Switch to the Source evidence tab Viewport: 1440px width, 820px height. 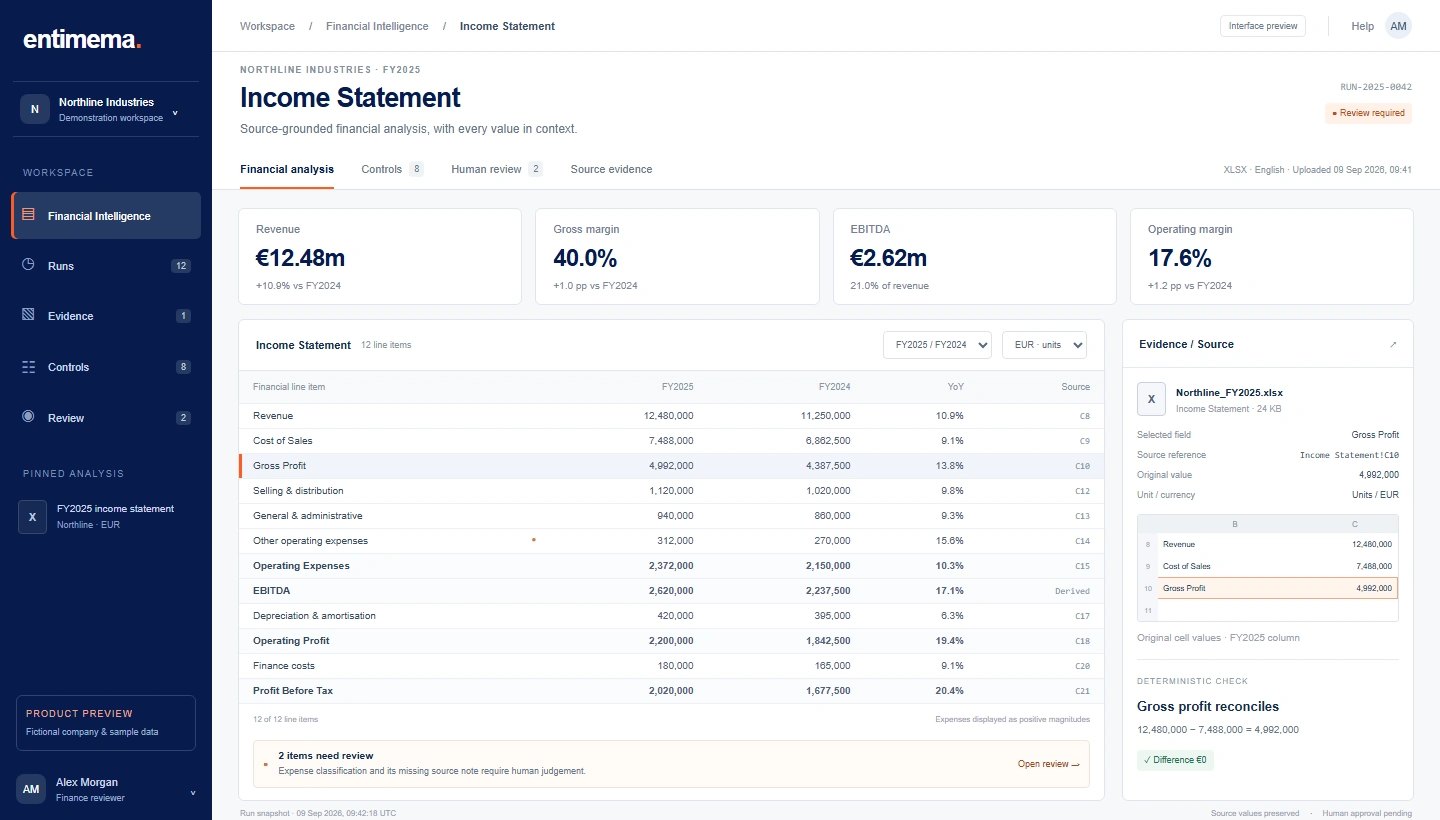(x=611, y=169)
